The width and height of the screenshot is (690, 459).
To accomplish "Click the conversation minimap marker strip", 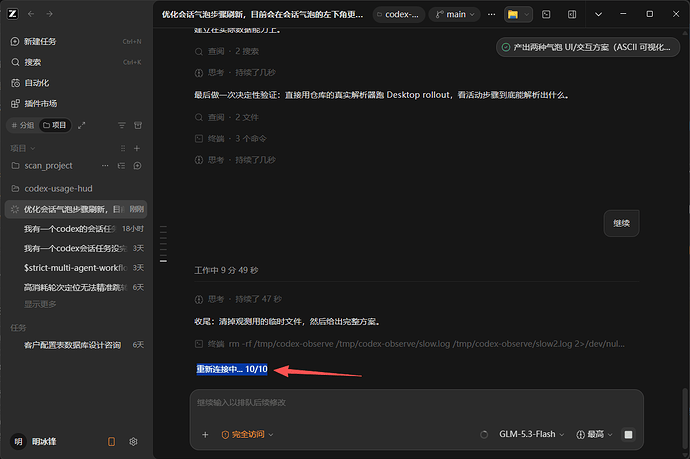I will [x=163, y=244].
